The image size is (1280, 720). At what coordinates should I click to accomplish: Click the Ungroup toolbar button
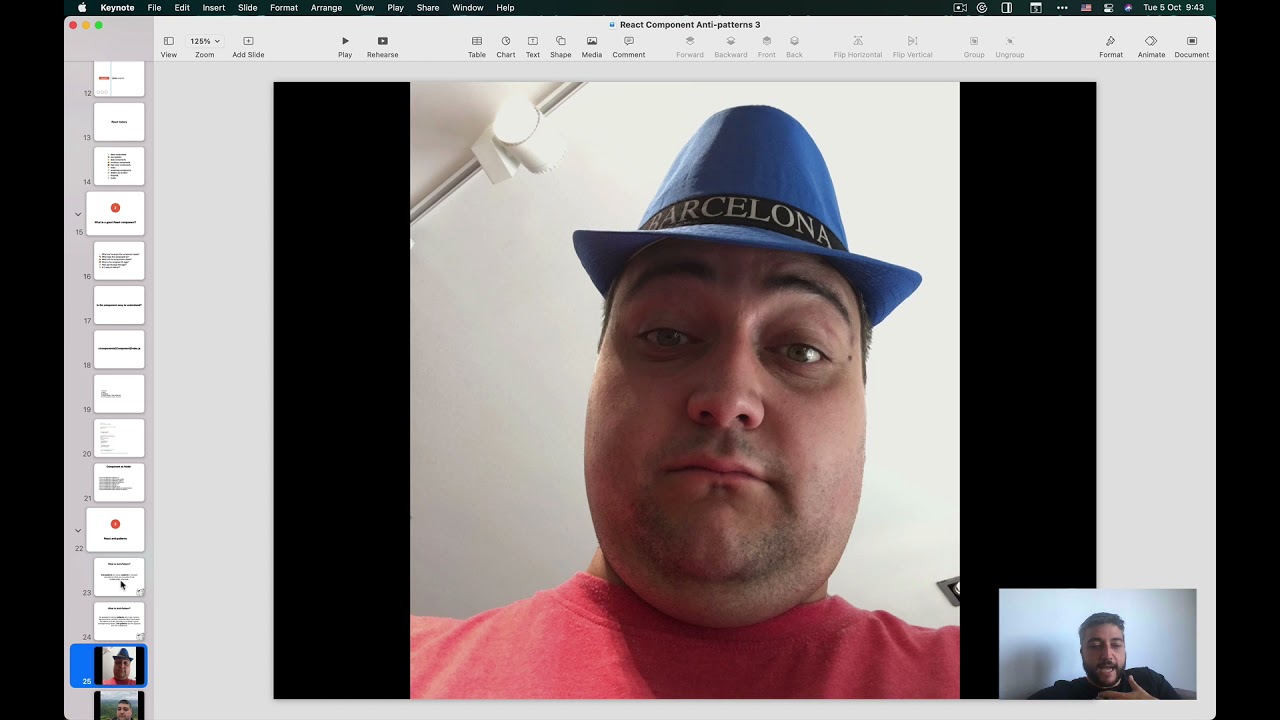coord(1010,47)
